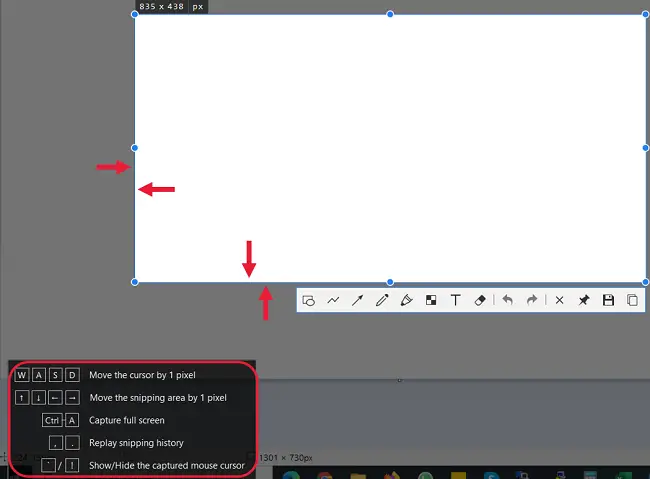Click the top-center selection handle
The image size is (650, 479).
[390, 15]
